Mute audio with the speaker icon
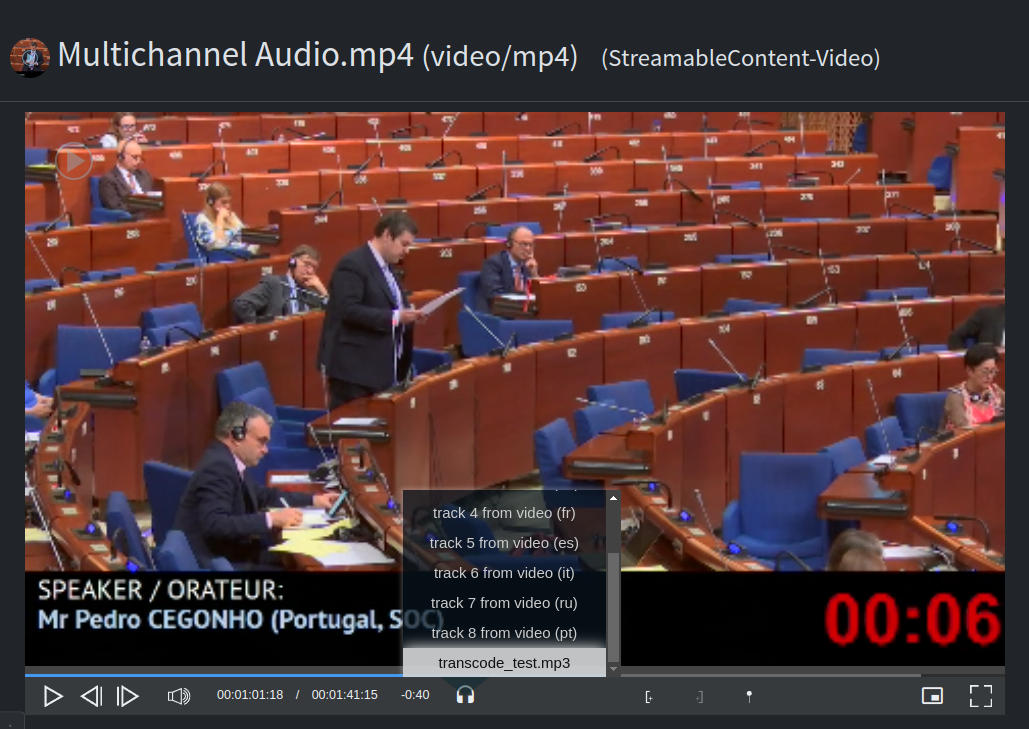The image size is (1029, 729). click(178, 696)
